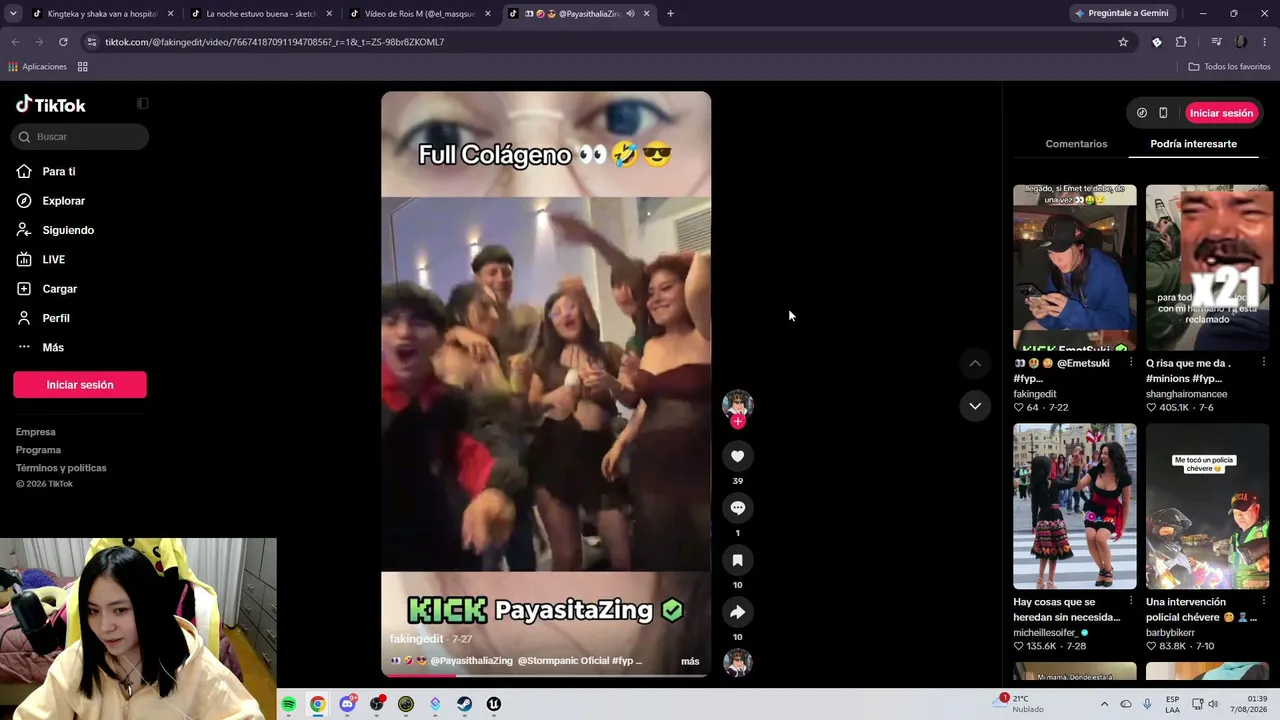Viewport: 1280px width, 720px height.
Task: Open the policía chévere video thumbnail
Action: [x=1207, y=506]
